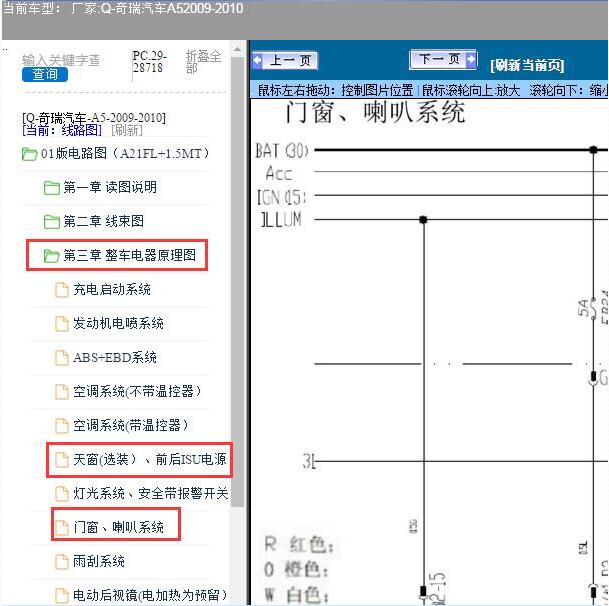This screenshot has width=609, height=606.
Task: Click document icon of 空调系统(带温控器)
Action: click(x=61, y=426)
